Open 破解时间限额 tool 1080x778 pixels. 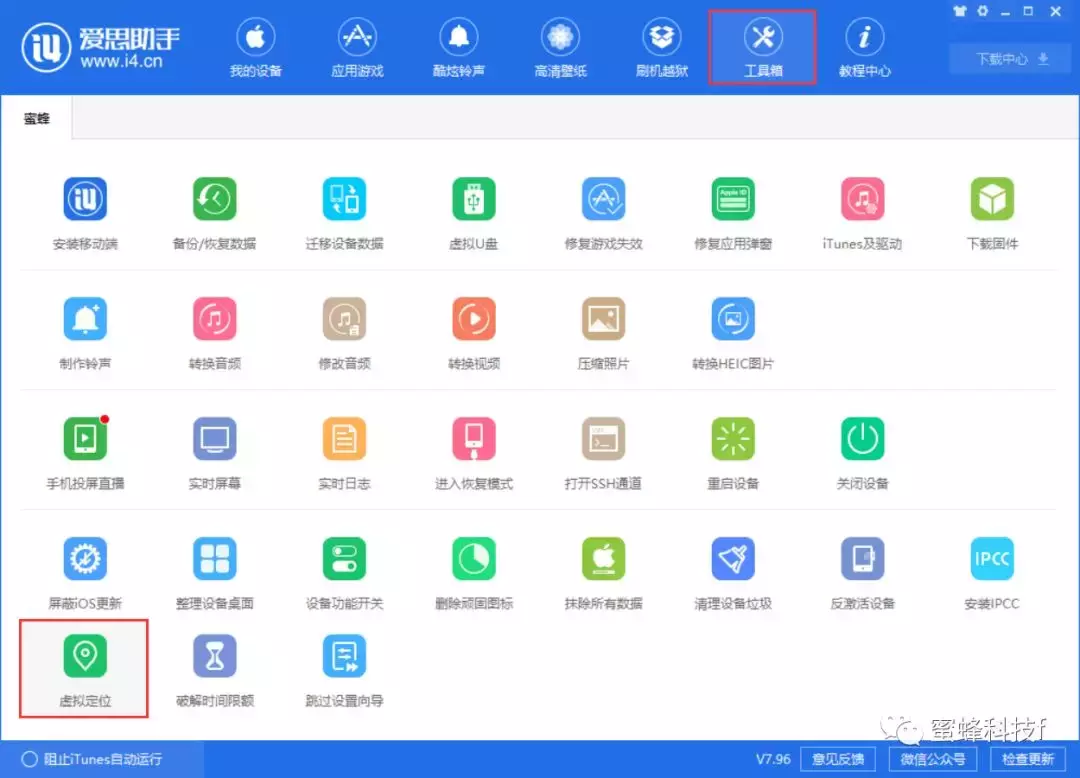coord(214,657)
